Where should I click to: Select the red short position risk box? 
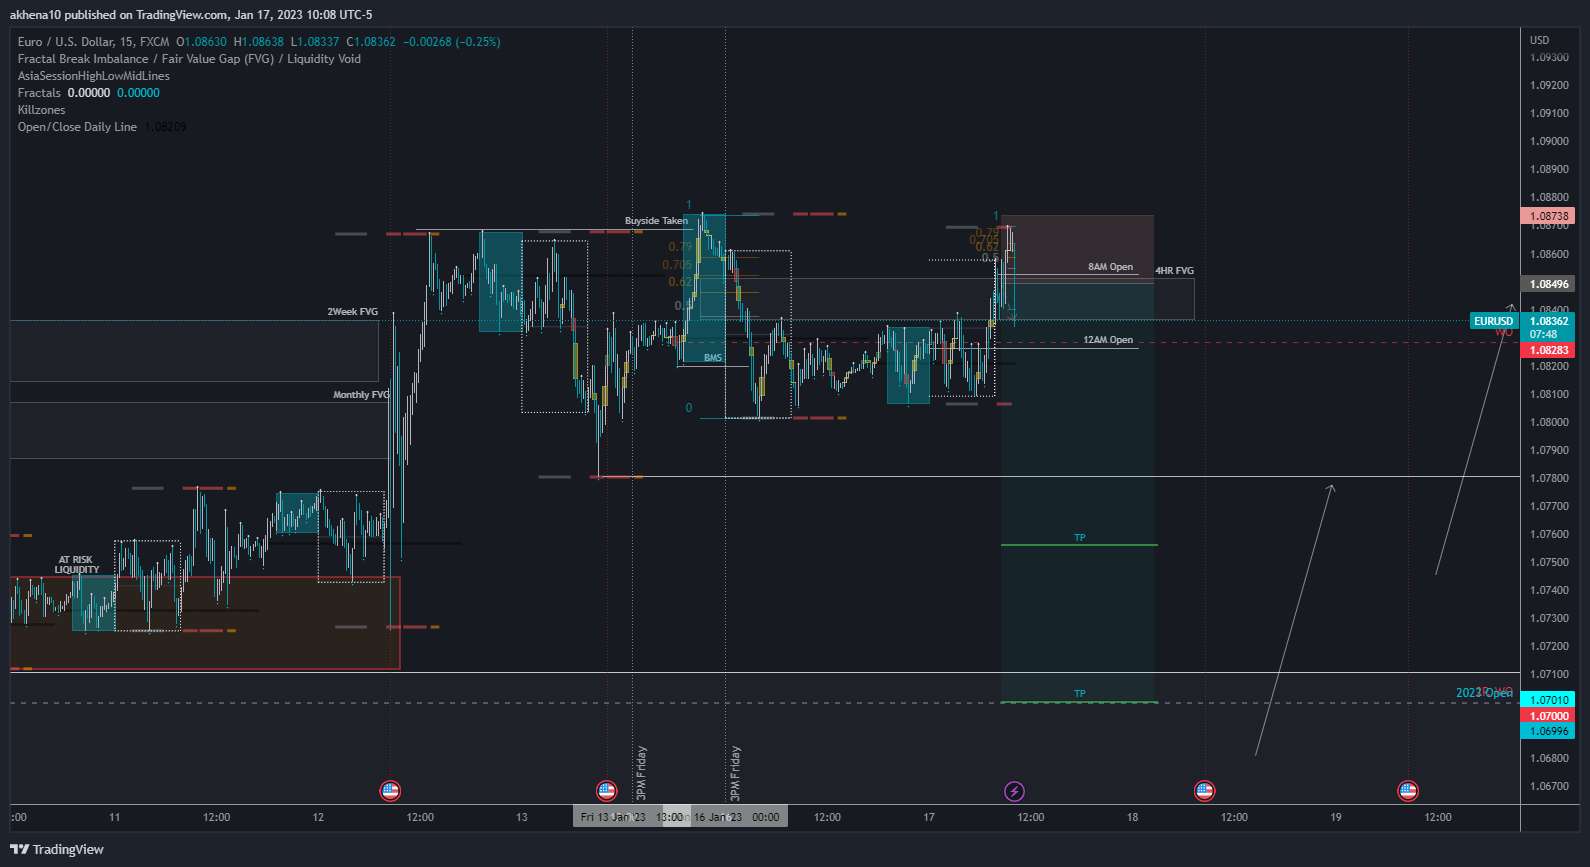1077,250
